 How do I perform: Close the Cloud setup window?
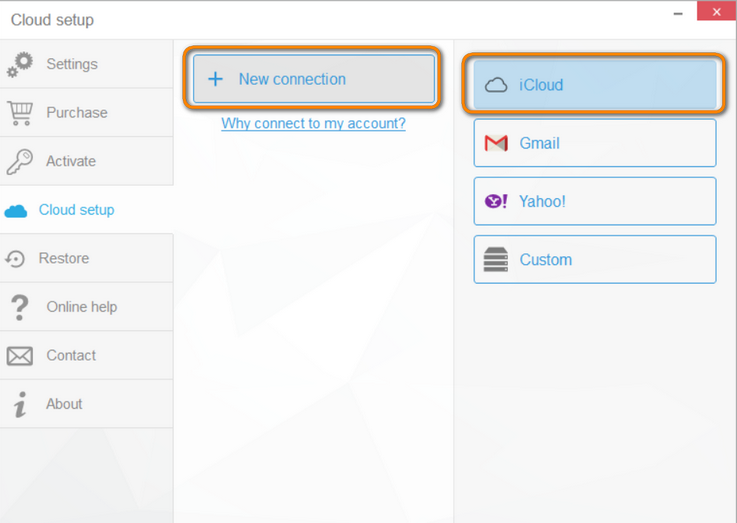tap(716, 12)
